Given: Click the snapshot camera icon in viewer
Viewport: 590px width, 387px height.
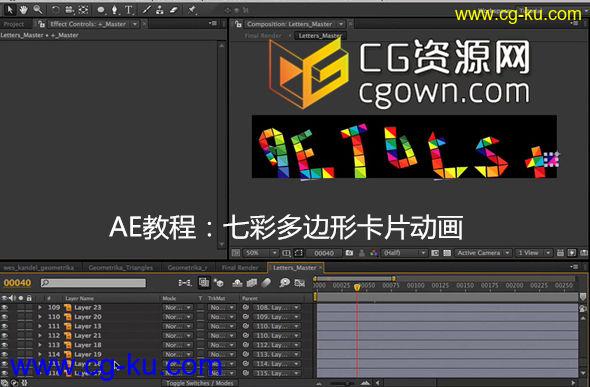Looking at the screenshot, I should (349, 253).
